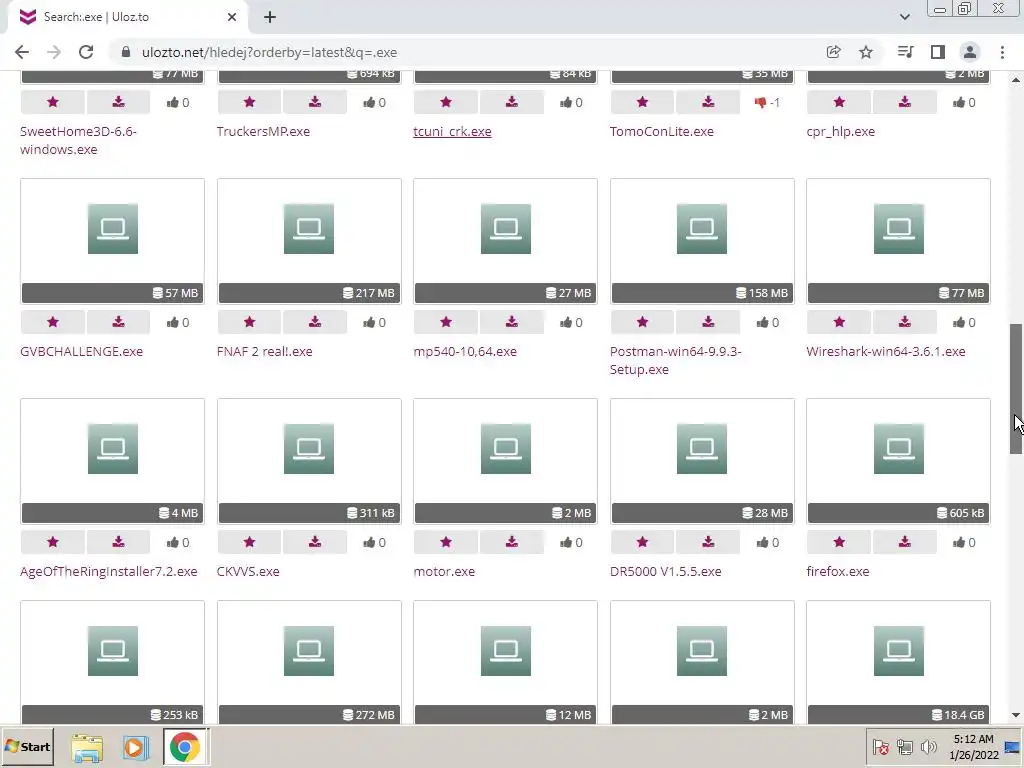Download GVBCHALLENGE.exe using its download icon
This screenshot has height=768, width=1024.
(x=118, y=322)
